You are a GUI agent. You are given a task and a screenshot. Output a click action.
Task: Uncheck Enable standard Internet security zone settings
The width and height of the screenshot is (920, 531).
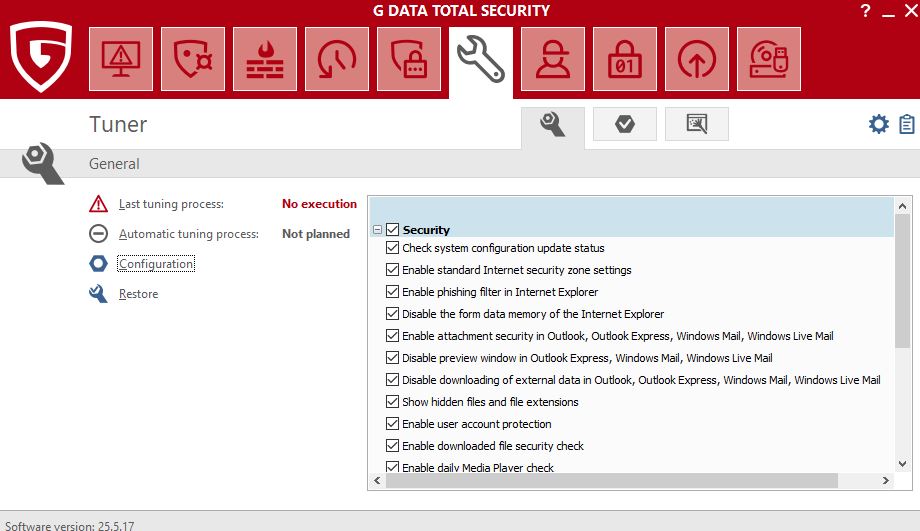[393, 269]
